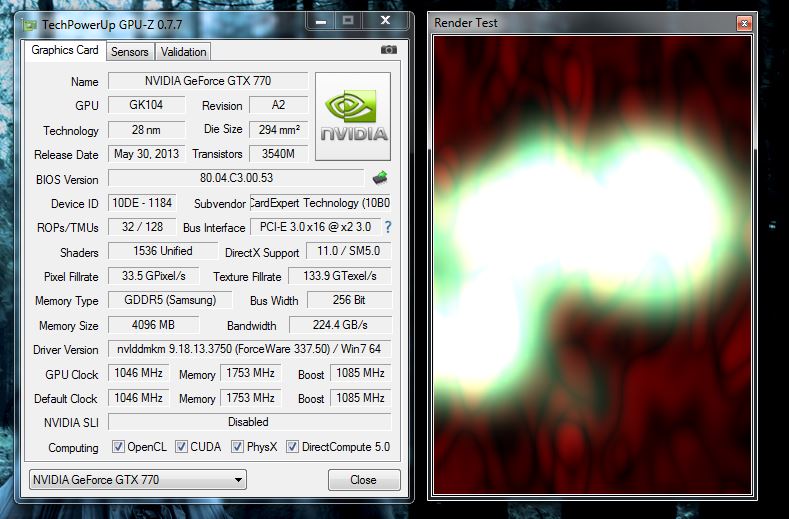Click the GPU Clock 1046 MHz value

(138, 373)
